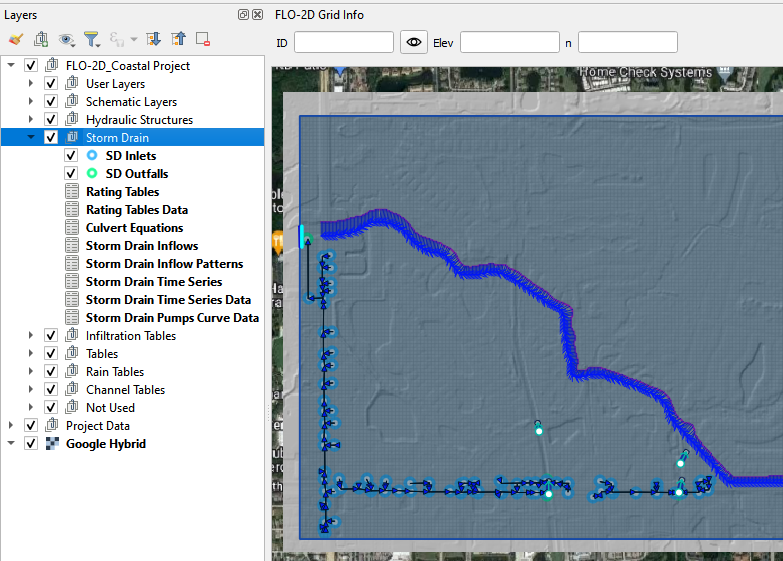The image size is (783, 561).
Task: Uncheck the SD Inlets layer checkbox
Action: 71,156
